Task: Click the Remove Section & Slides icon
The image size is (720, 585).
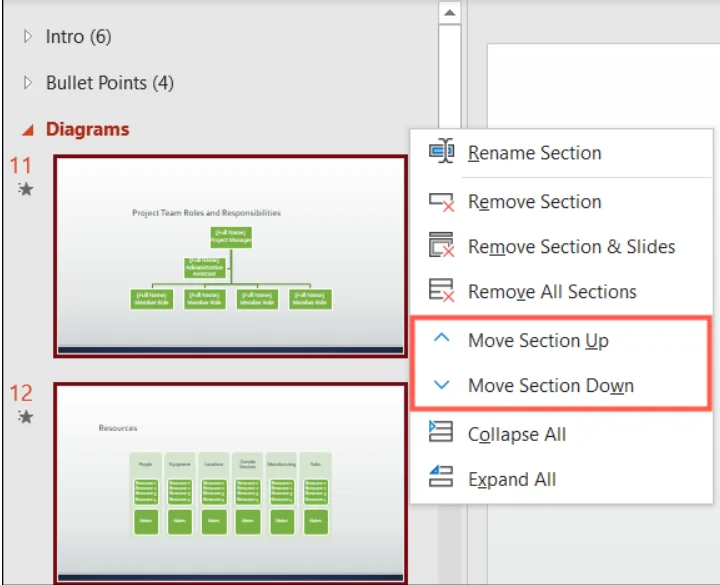Action: coord(441,245)
